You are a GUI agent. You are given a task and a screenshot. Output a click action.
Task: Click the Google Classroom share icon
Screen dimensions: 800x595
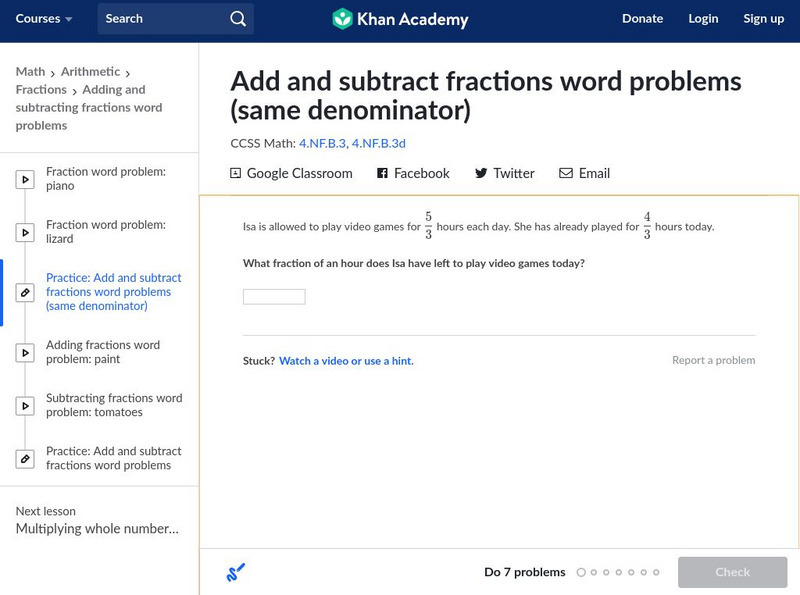tap(236, 173)
